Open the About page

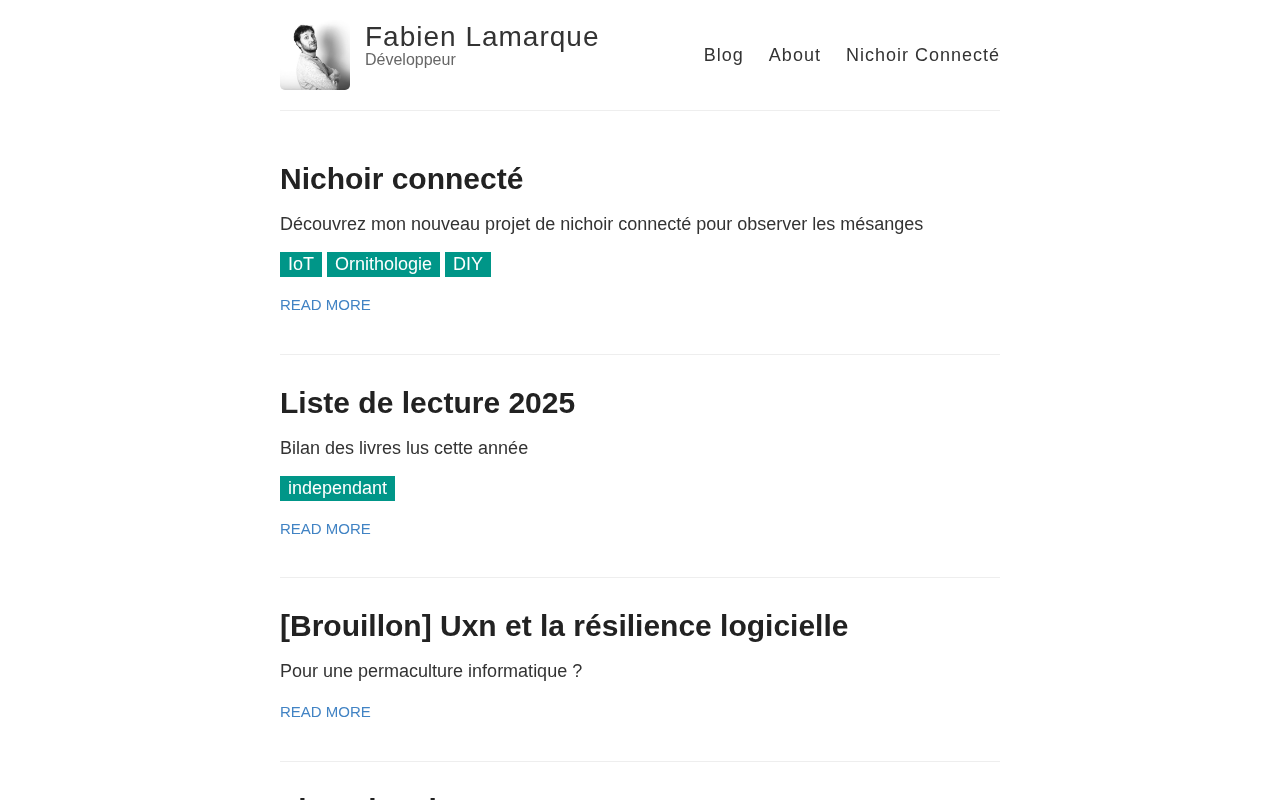pyautogui.click(x=794, y=55)
